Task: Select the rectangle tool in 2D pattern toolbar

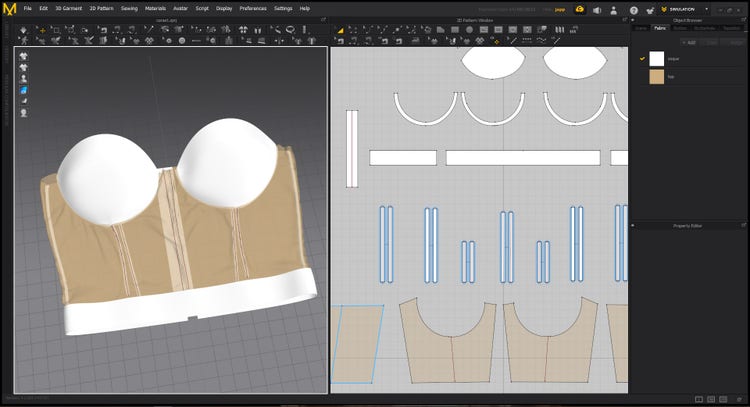Action: (x=454, y=29)
